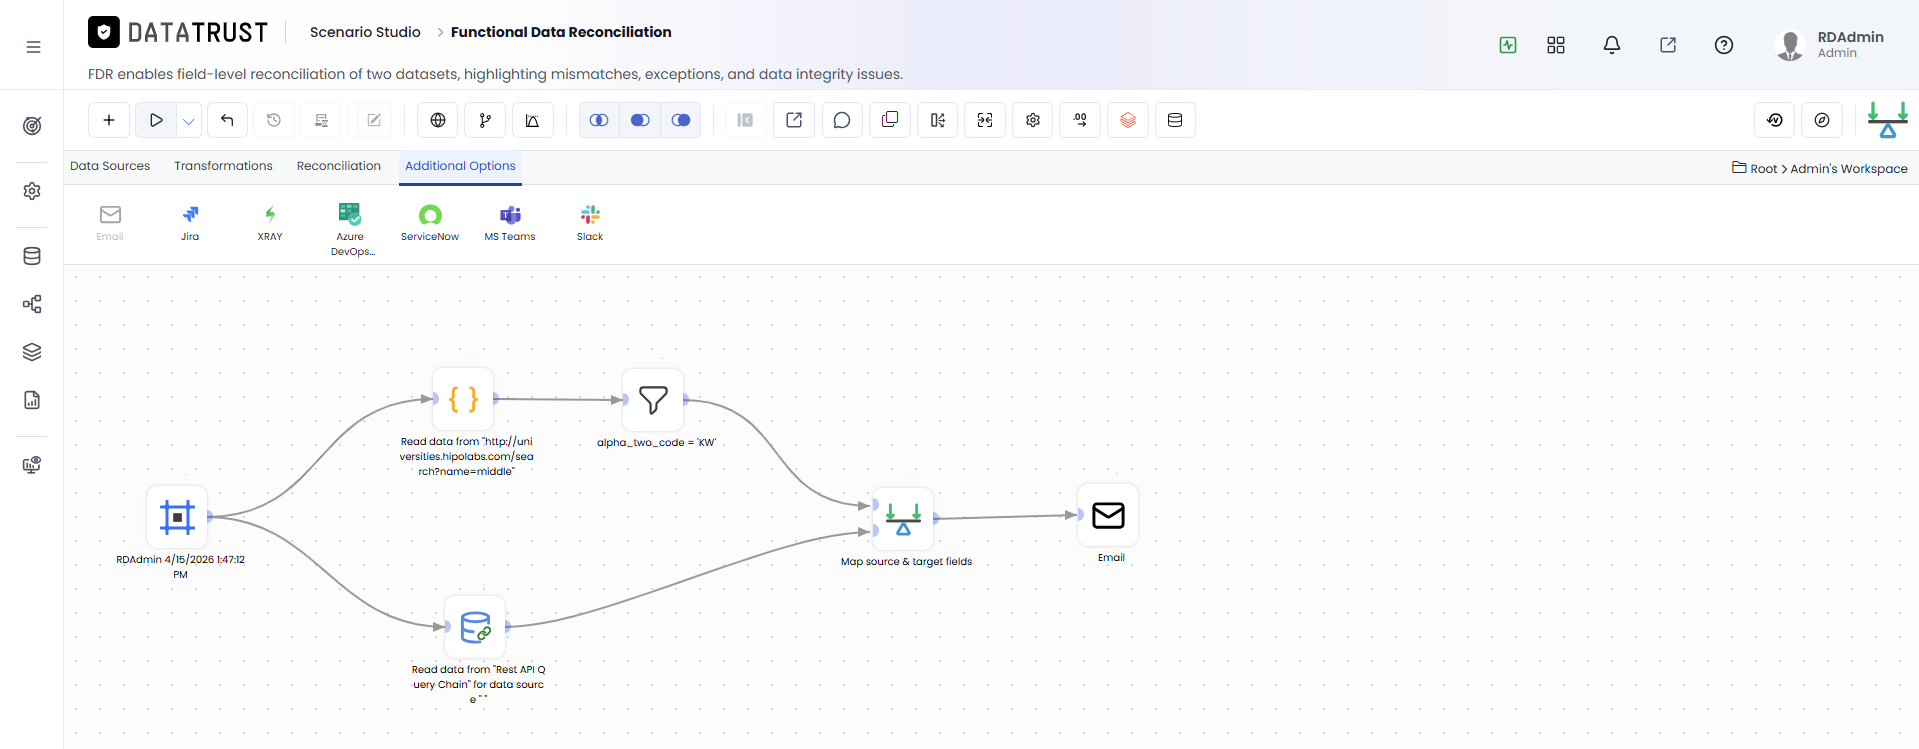Switch to the Reconciliation tab
The height and width of the screenshot is (749, 1919).
coord(339,166)
